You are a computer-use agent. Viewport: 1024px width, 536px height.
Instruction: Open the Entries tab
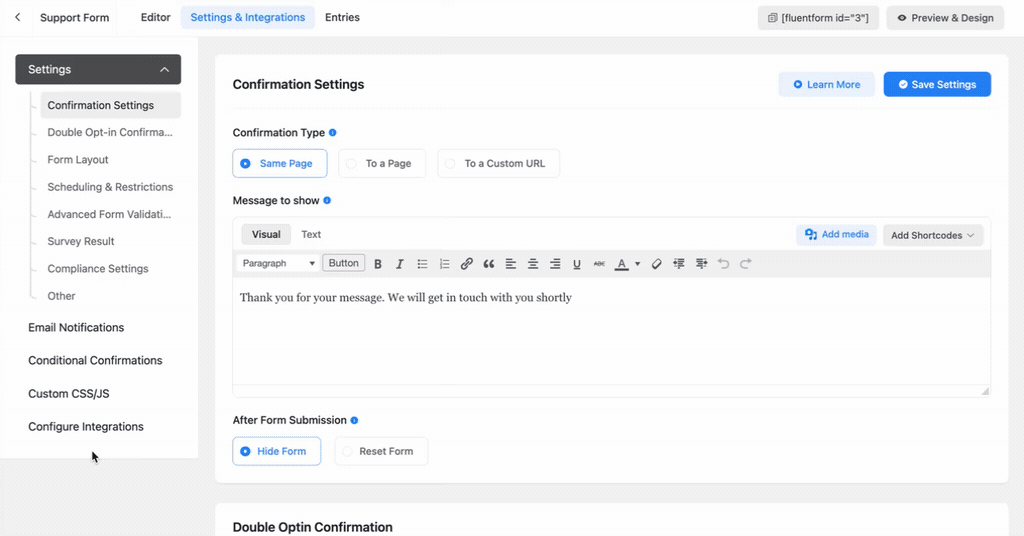pos(342,18)
